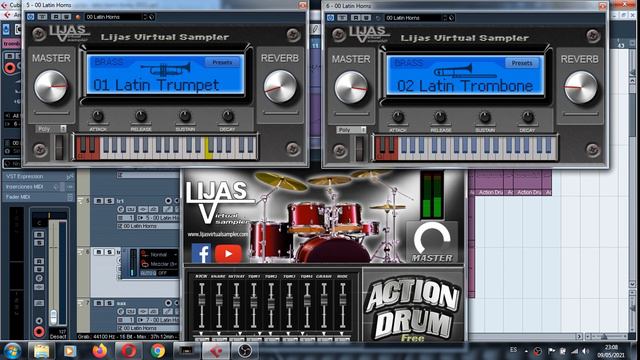The image size is (640, 360).
Task: Click the Reverb knob in the Latin Trombone window
Action: (580, 87)
